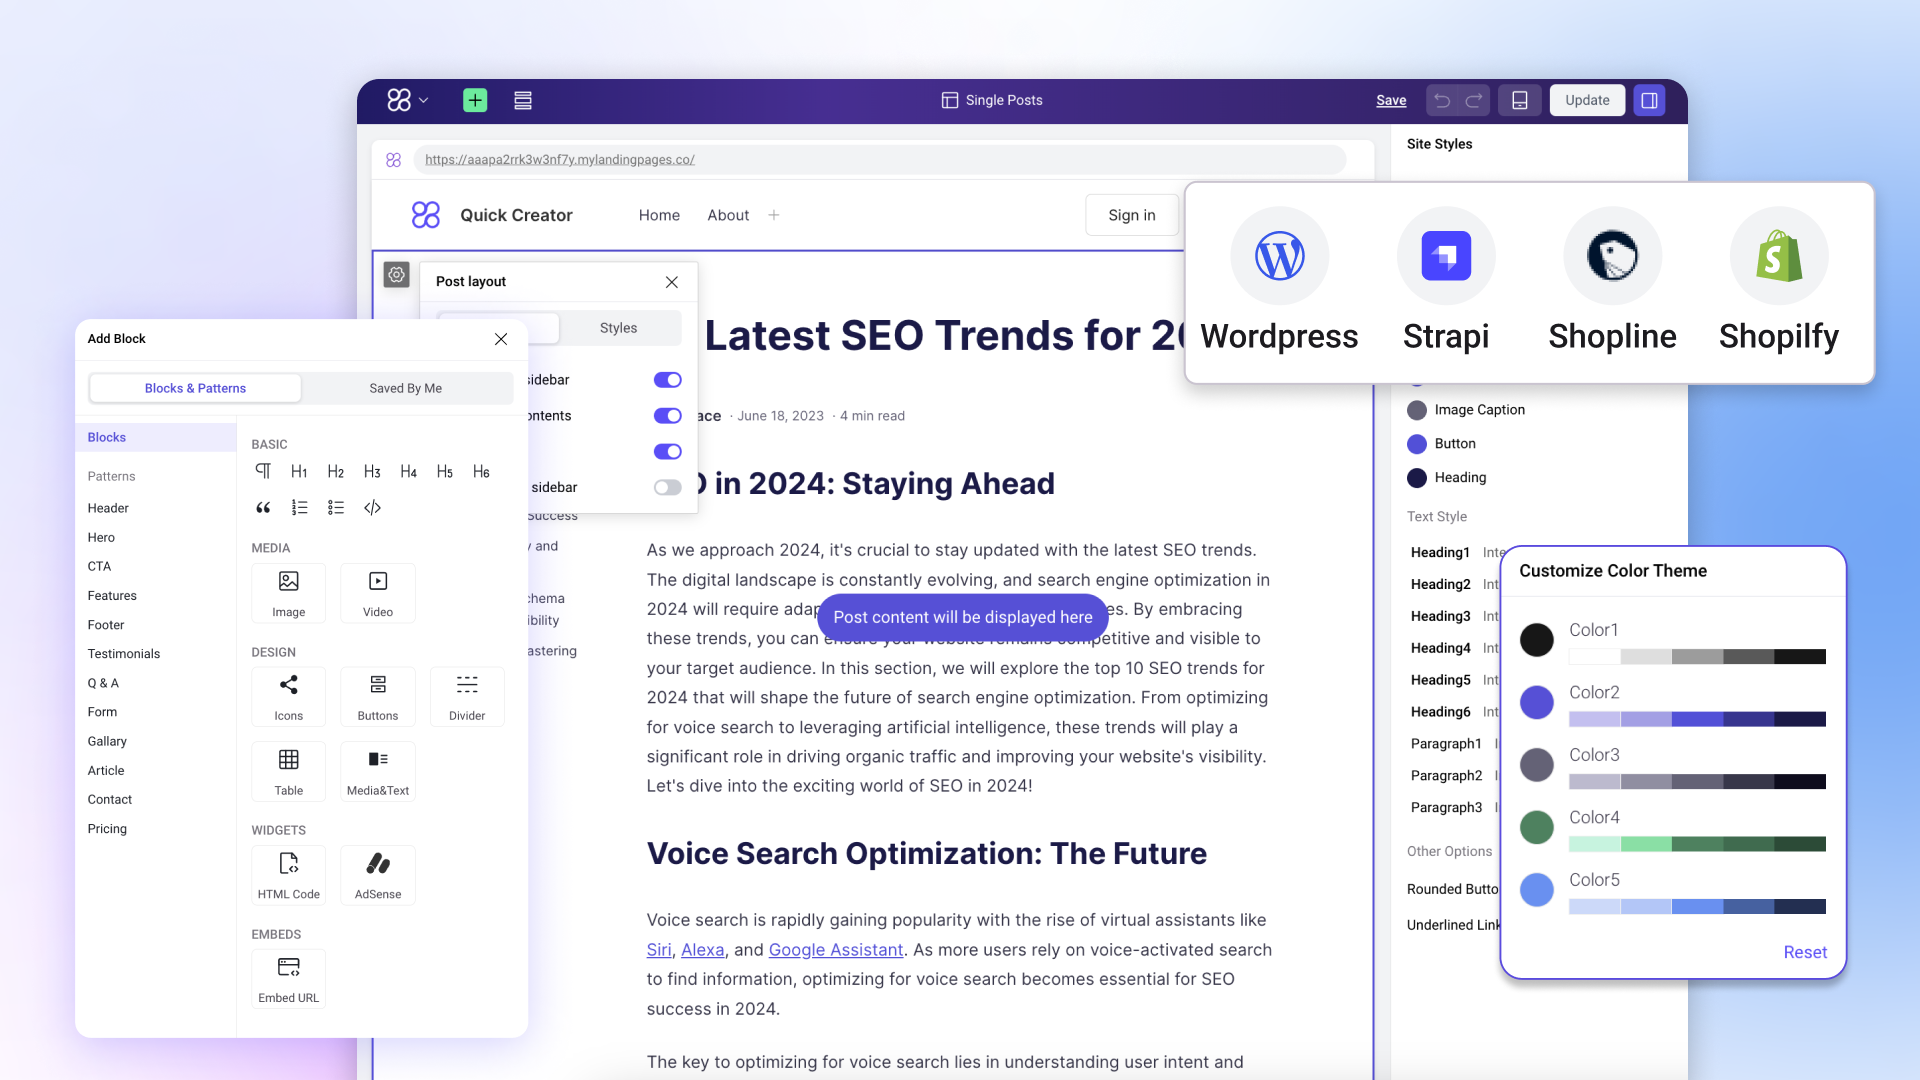Select the HTML Code widget icon

(x=289, y=862)
